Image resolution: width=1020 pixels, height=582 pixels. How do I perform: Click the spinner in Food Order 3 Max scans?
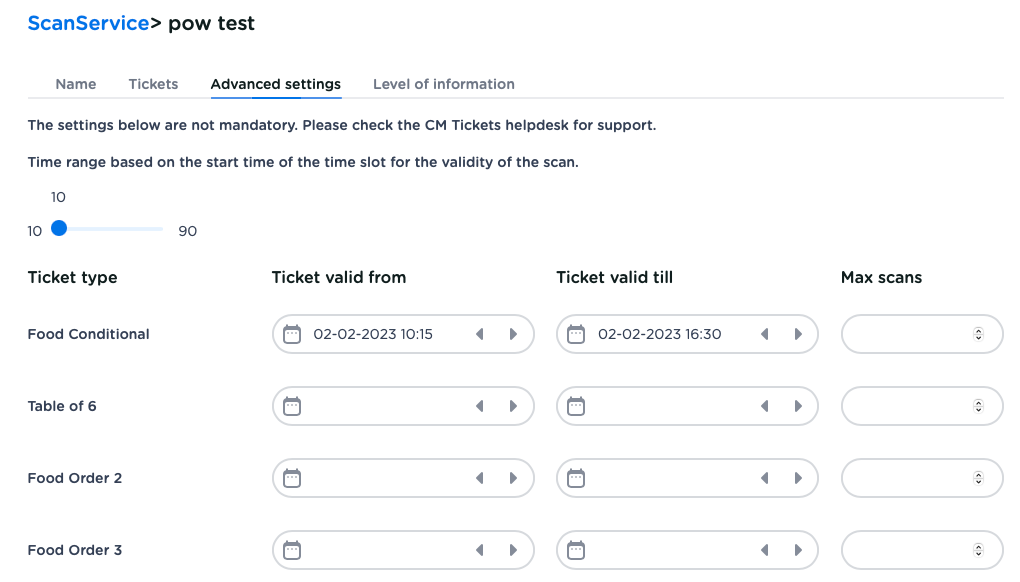[x=979, y=550]
